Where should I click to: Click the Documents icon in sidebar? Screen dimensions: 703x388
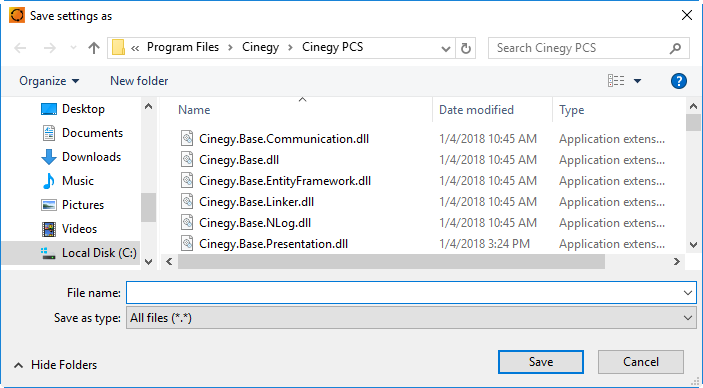click(x=49, y=133)
